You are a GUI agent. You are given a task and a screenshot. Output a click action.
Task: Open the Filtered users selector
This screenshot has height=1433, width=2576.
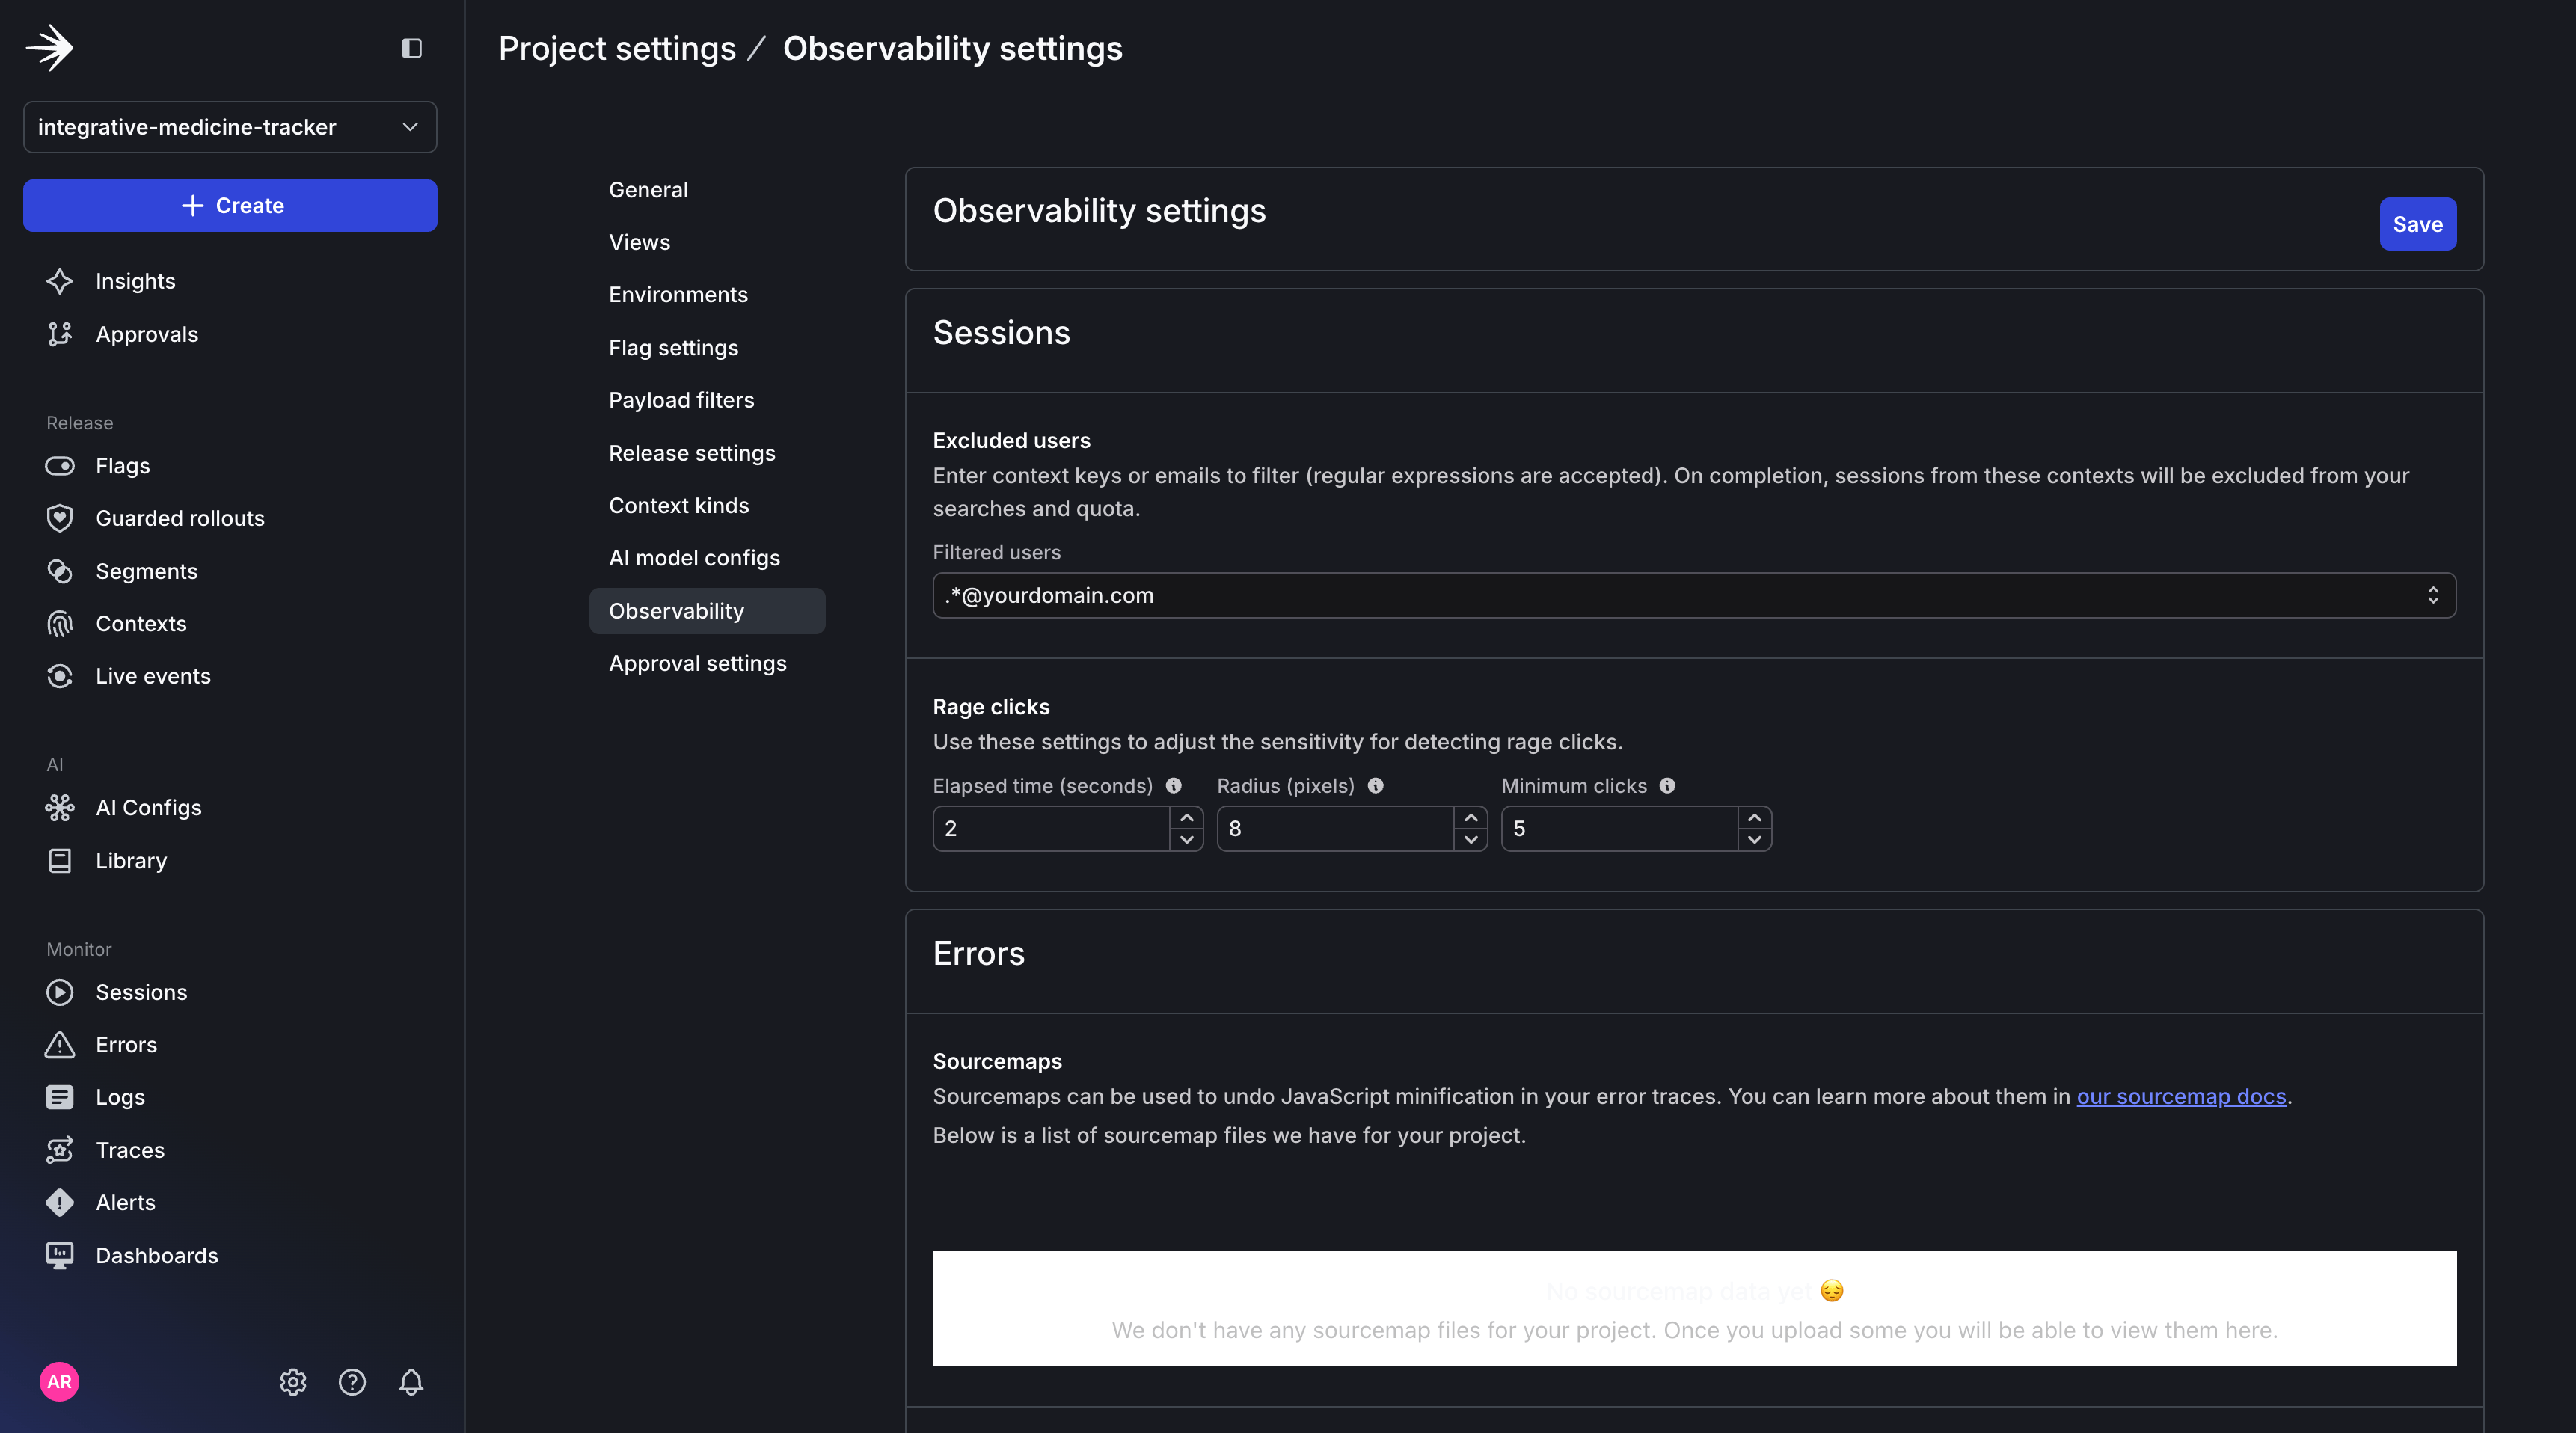tap(2435, 595)
